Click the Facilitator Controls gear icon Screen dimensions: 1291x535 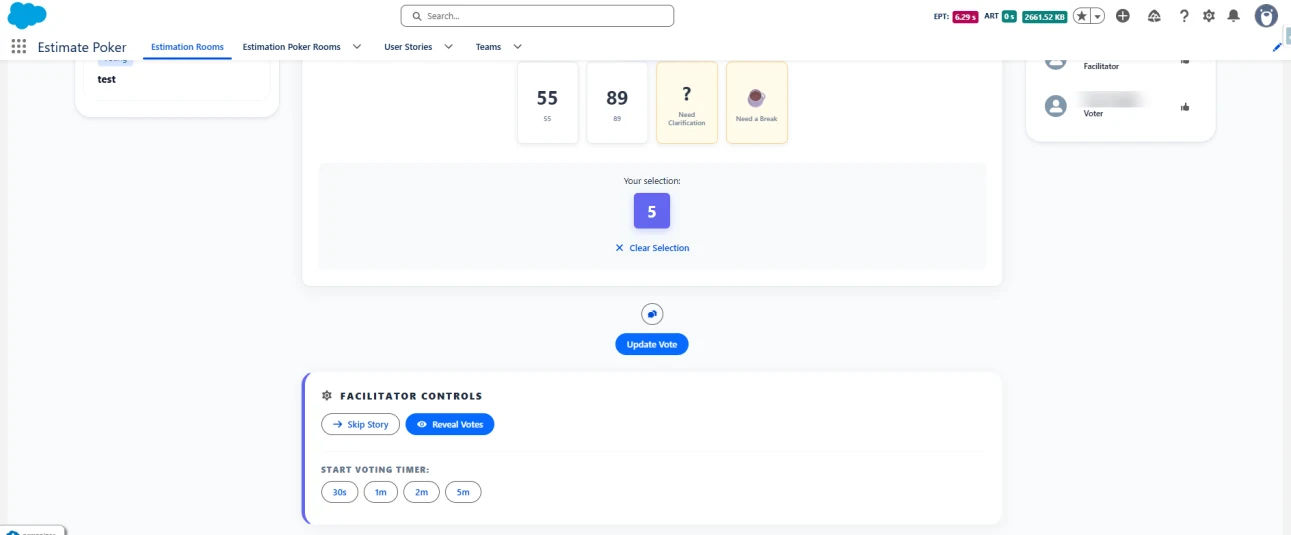click(x=327, y=396)
